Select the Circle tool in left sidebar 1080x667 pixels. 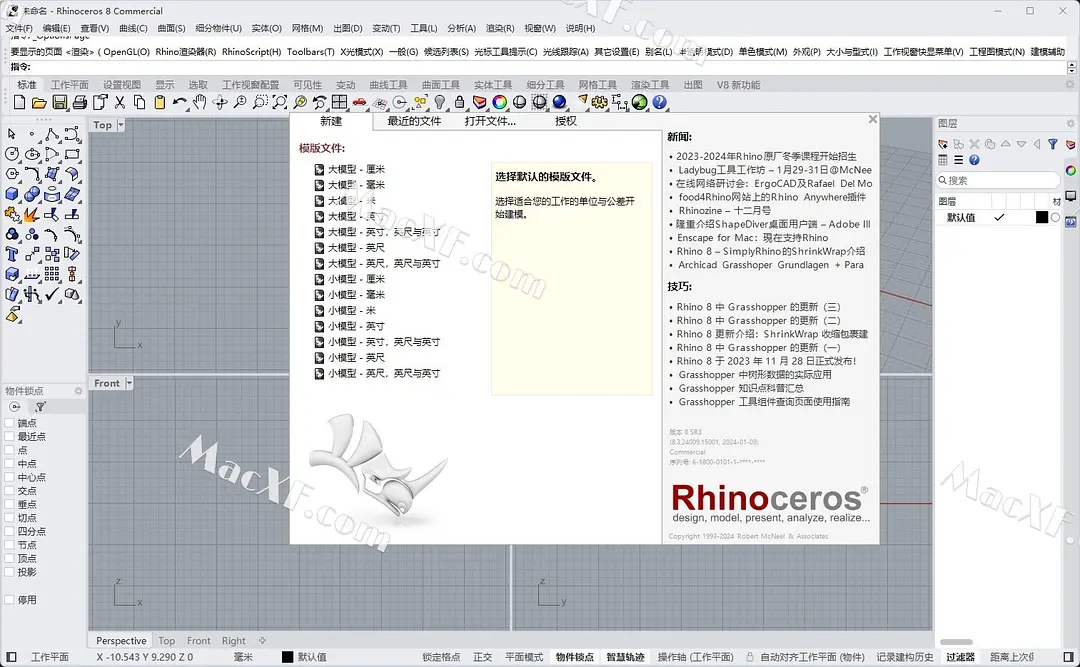[x=12, y=154]
